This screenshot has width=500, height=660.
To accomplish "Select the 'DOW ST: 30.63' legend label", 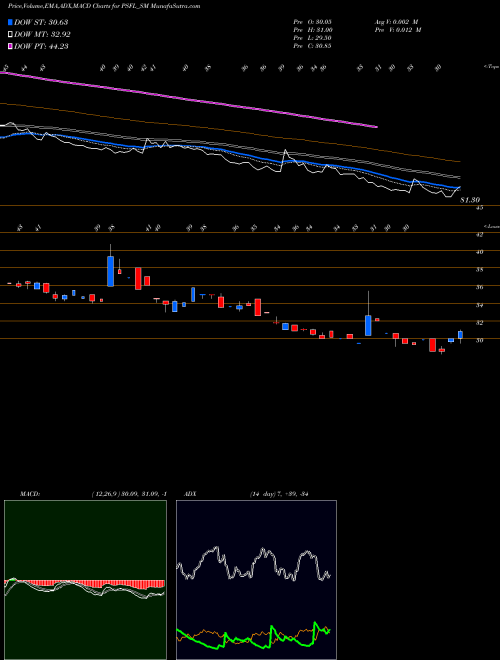I will (x=41, y=22).
